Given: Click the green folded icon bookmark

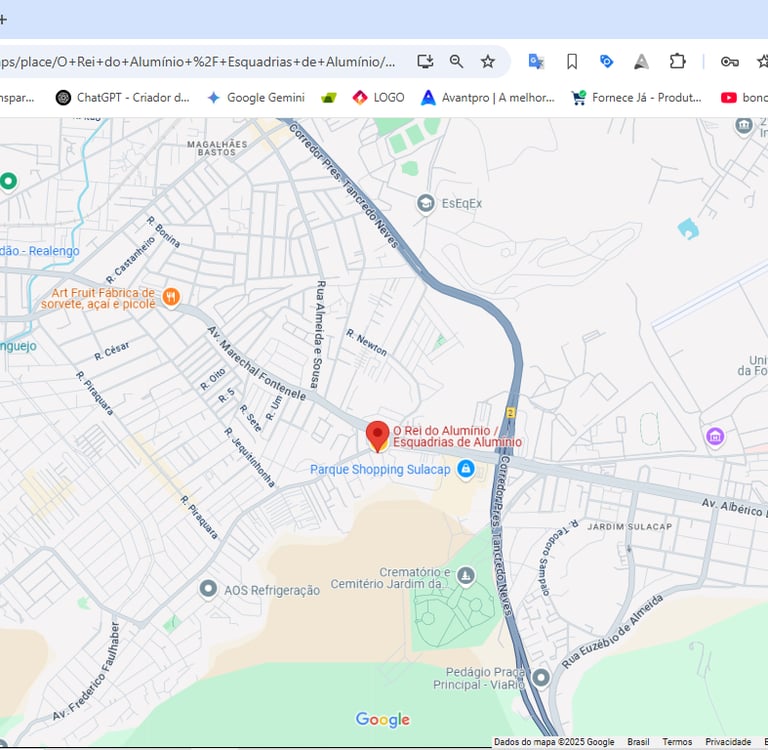Looking at the screenshot, I should click(x=329, y=98).
